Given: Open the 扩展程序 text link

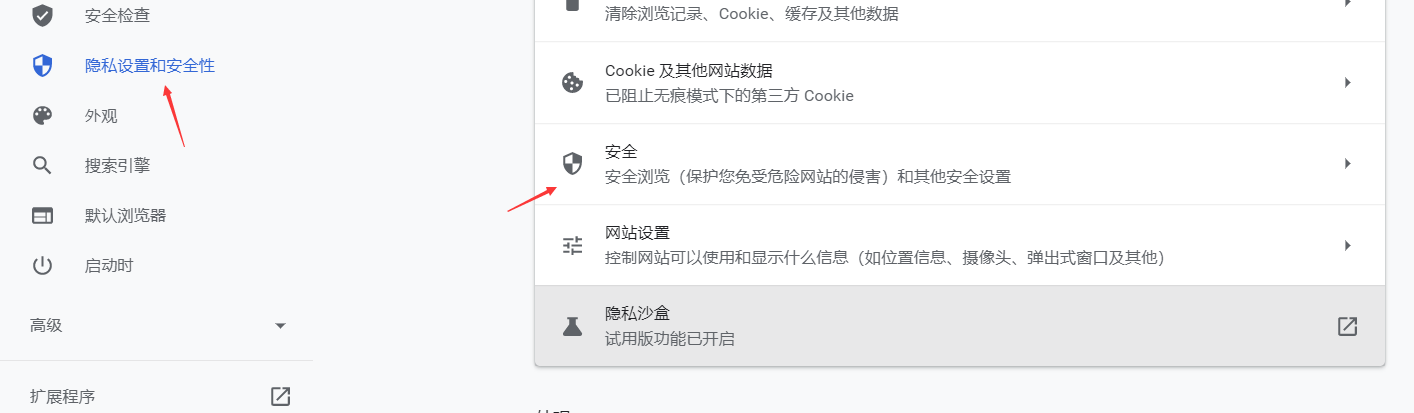Looking at the screenshot, I should click(x=62, y=396).
